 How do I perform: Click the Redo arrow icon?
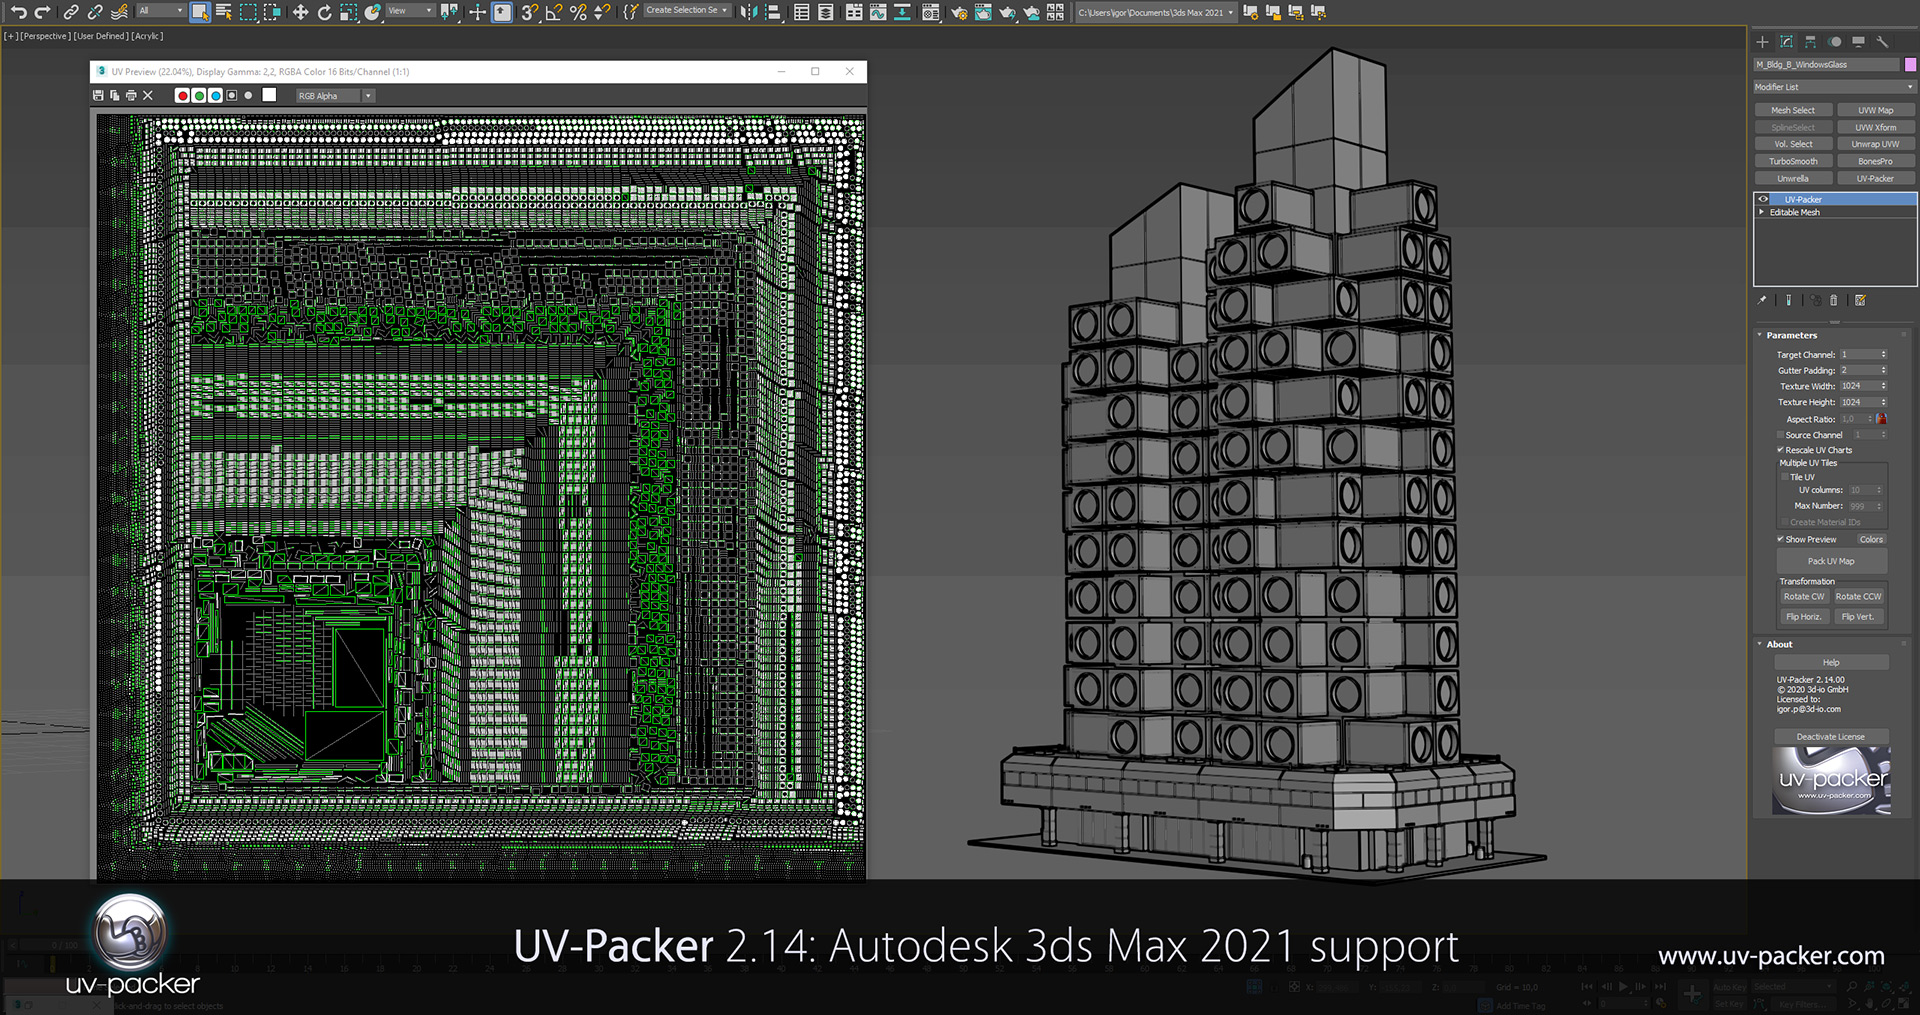tap(42, 12)
